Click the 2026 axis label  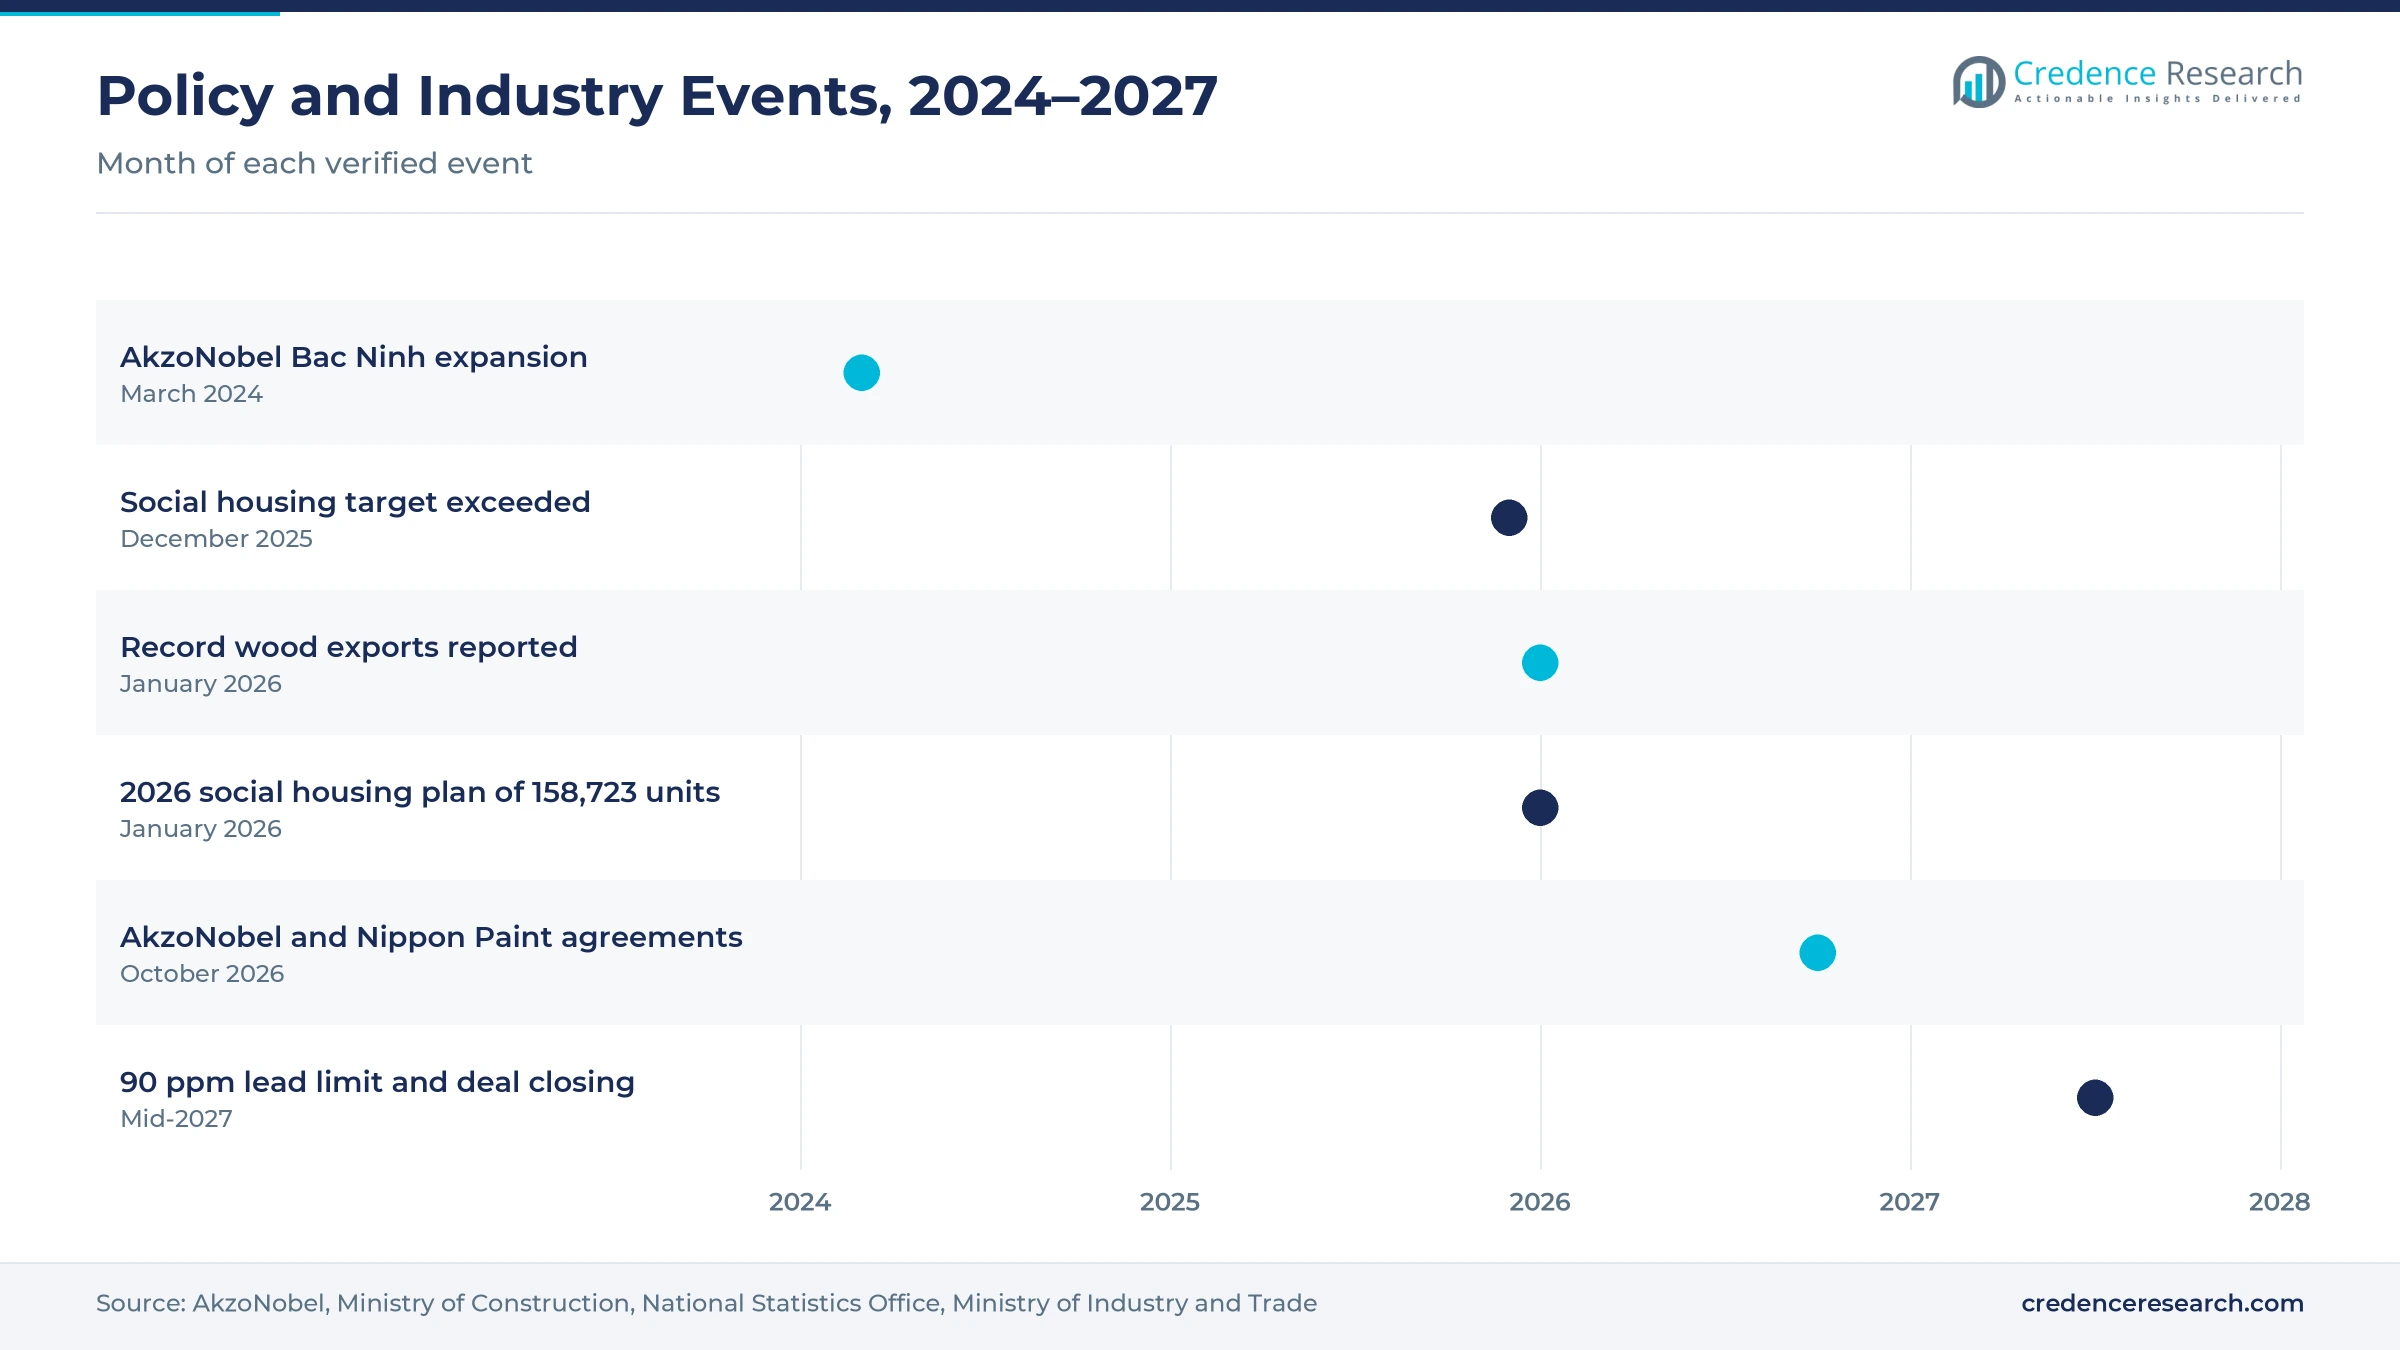click(1540, 1202)
